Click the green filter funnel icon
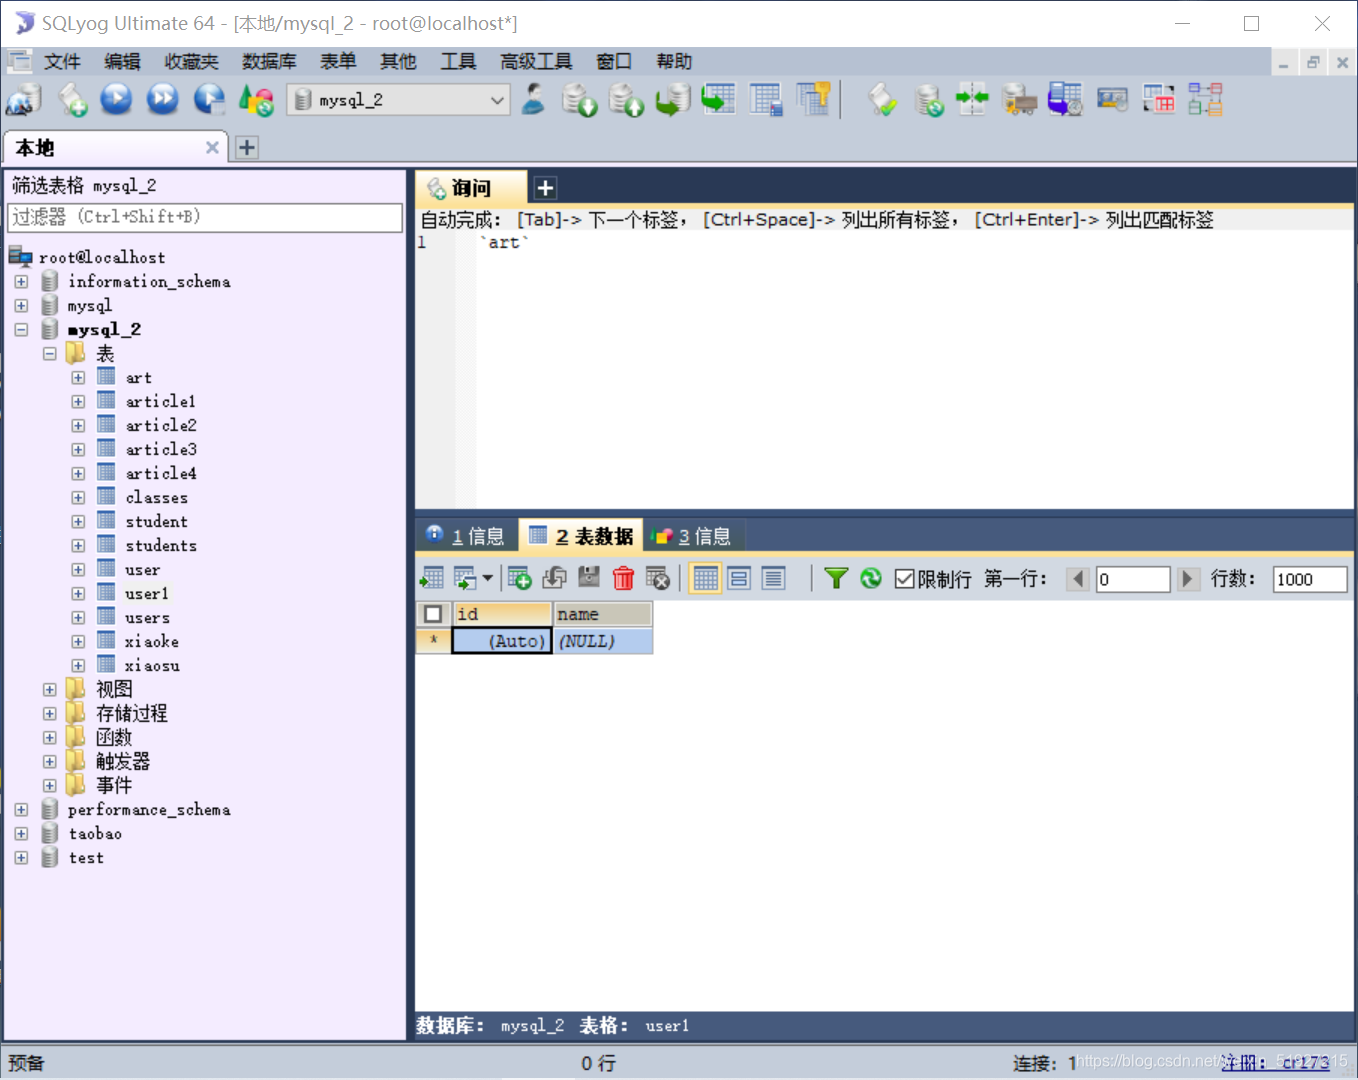Viewport: 1358px width, 1080px height. coord(836,578)
